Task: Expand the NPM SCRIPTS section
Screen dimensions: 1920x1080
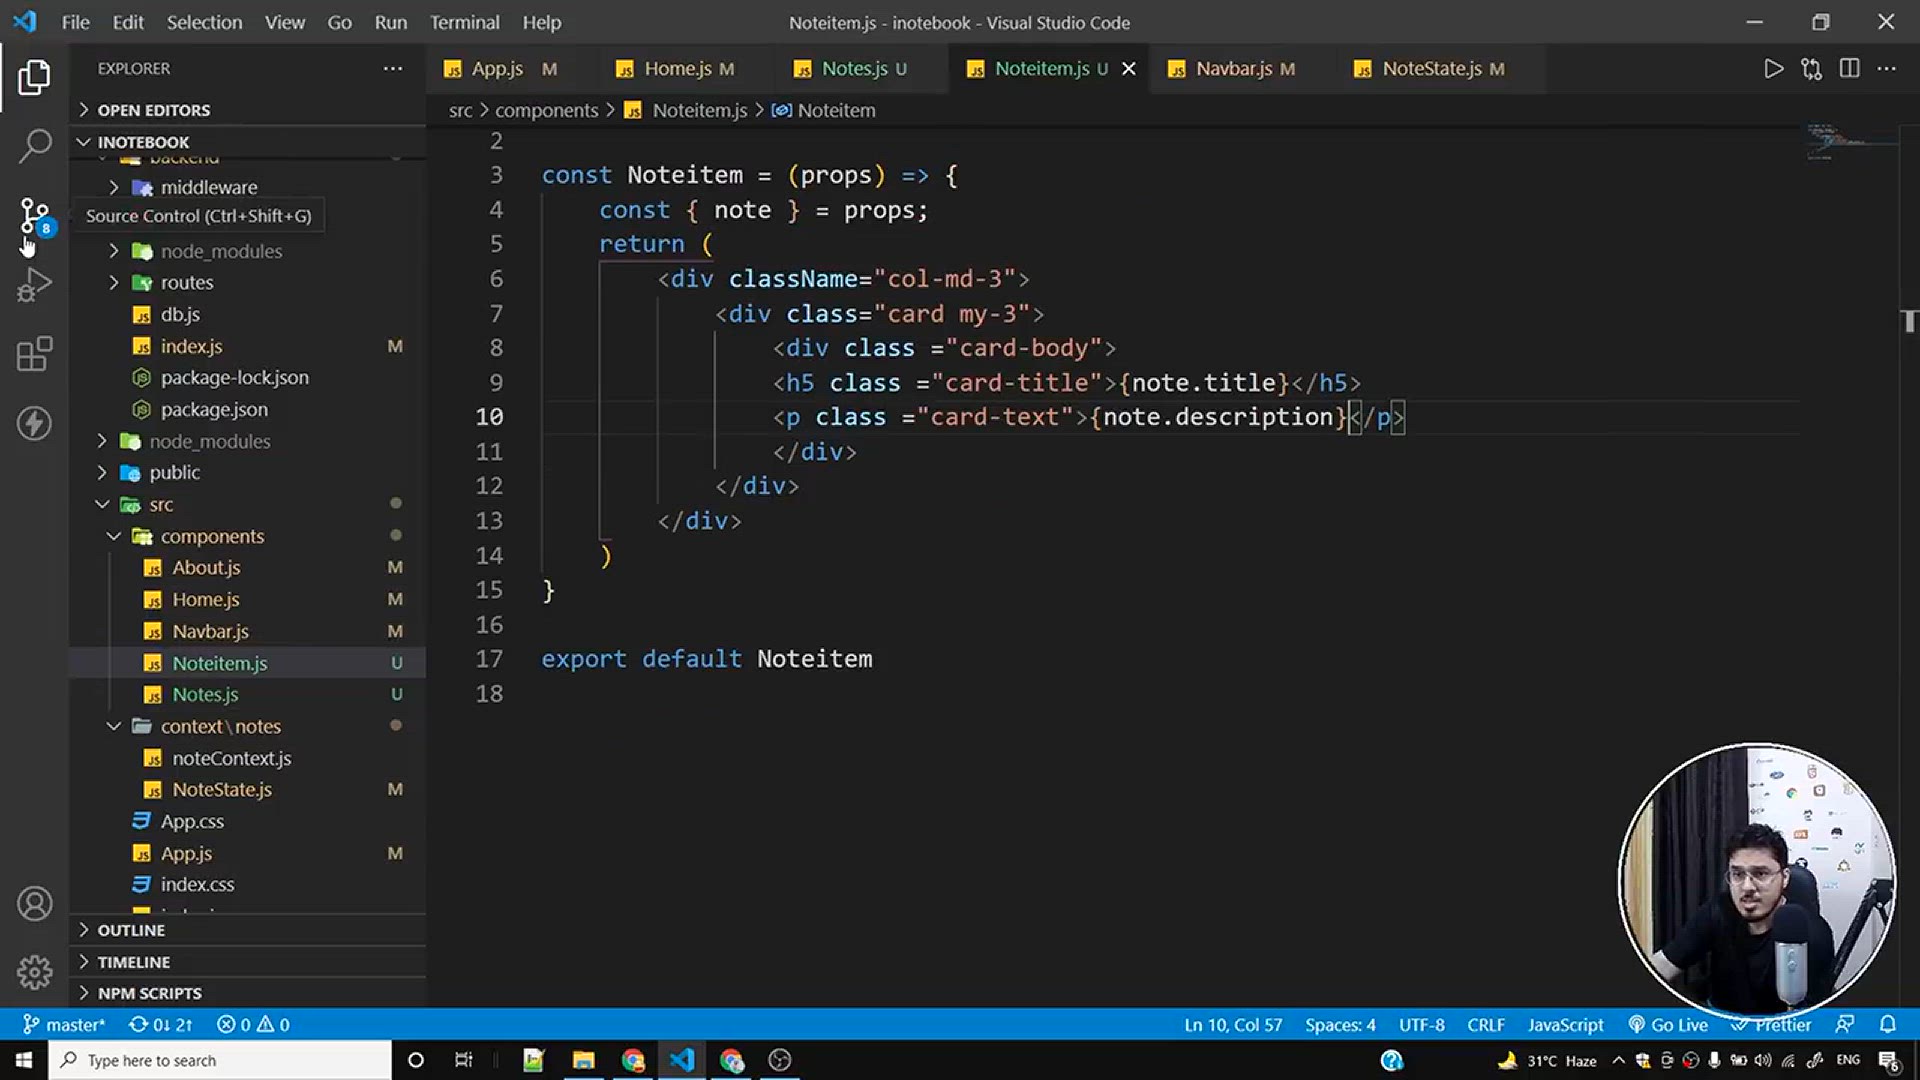Action: (x=247, y=993)
